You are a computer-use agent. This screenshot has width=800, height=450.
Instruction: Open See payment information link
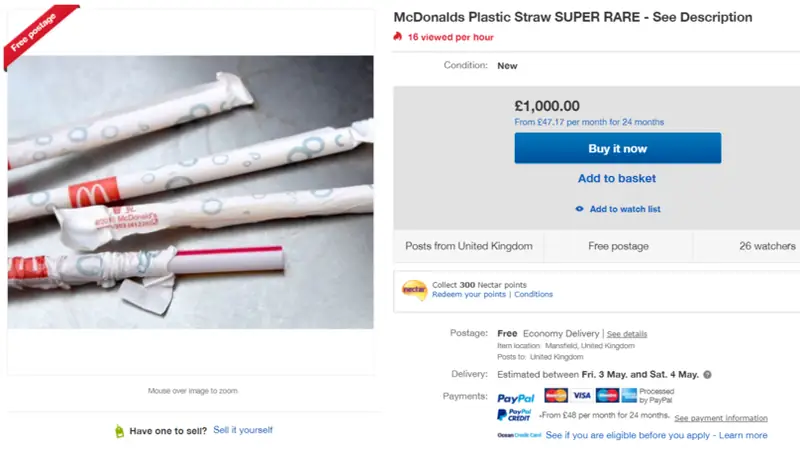721,418
